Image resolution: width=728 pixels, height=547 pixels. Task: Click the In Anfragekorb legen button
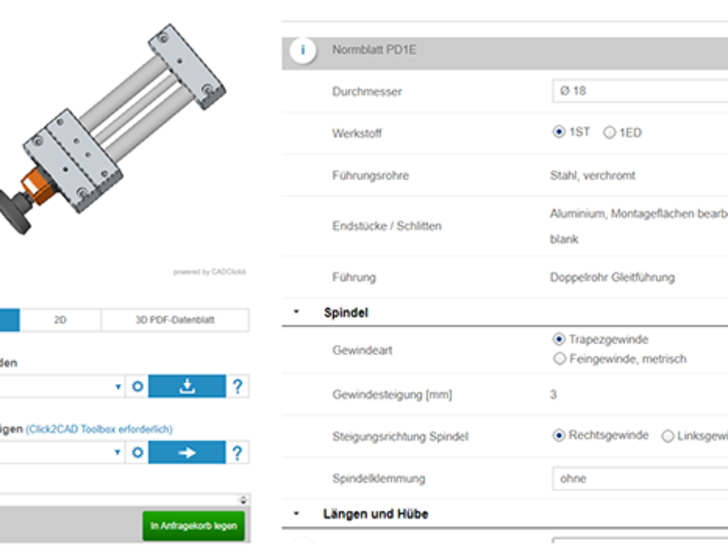pyautogui.click(x=194, y=526)
